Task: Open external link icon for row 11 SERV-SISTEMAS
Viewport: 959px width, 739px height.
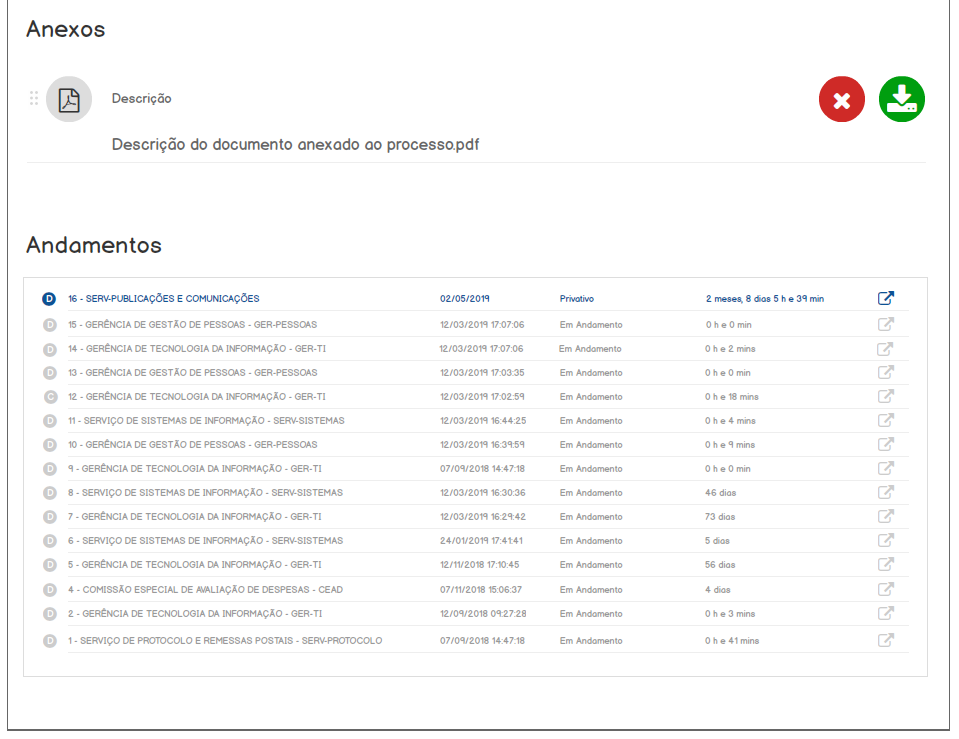Action: (885, 420)
